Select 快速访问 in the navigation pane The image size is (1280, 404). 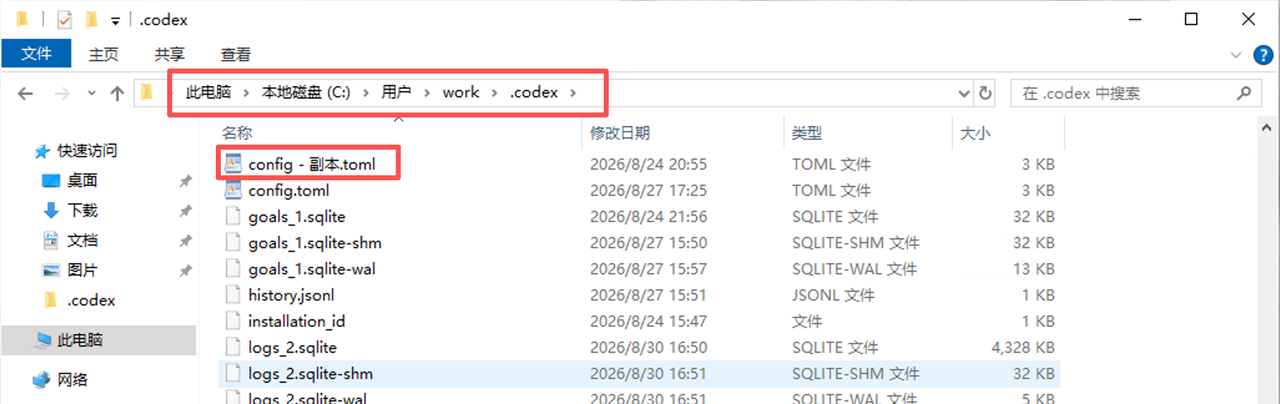pos(87,151)
